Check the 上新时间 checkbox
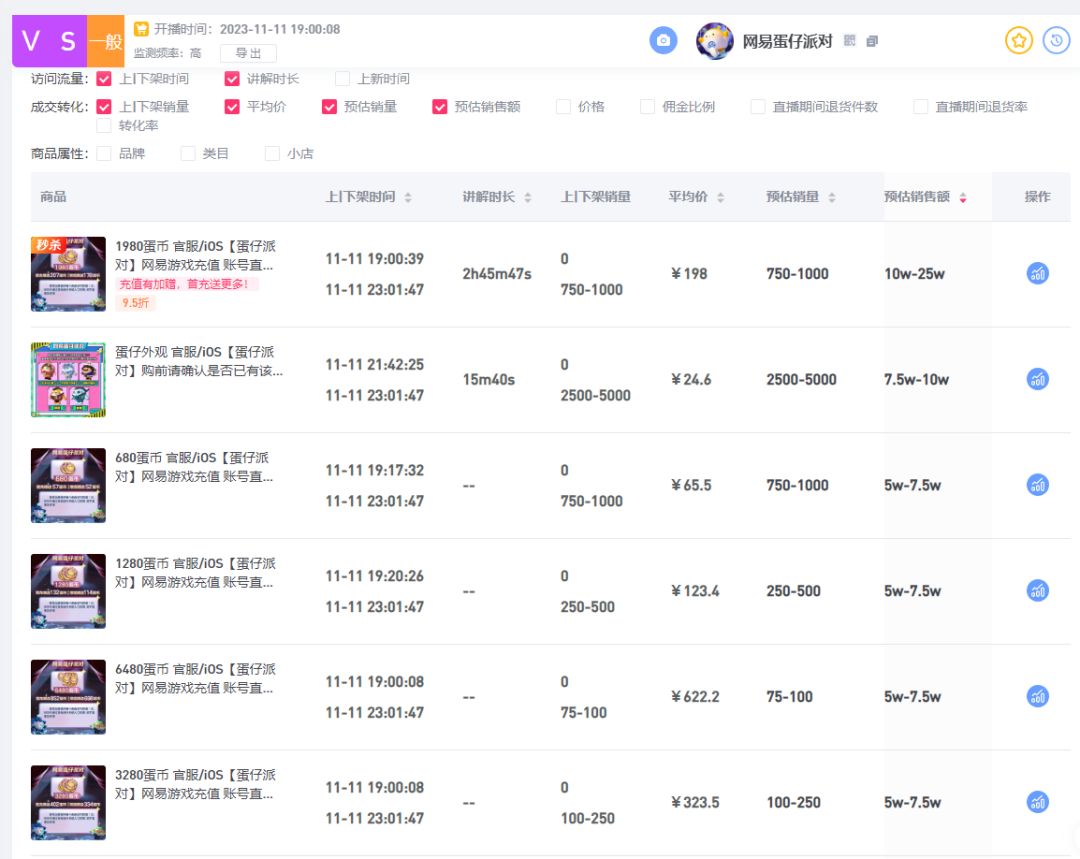The width and height of the screenshot is (1080, 859). [x=342, y=79]
